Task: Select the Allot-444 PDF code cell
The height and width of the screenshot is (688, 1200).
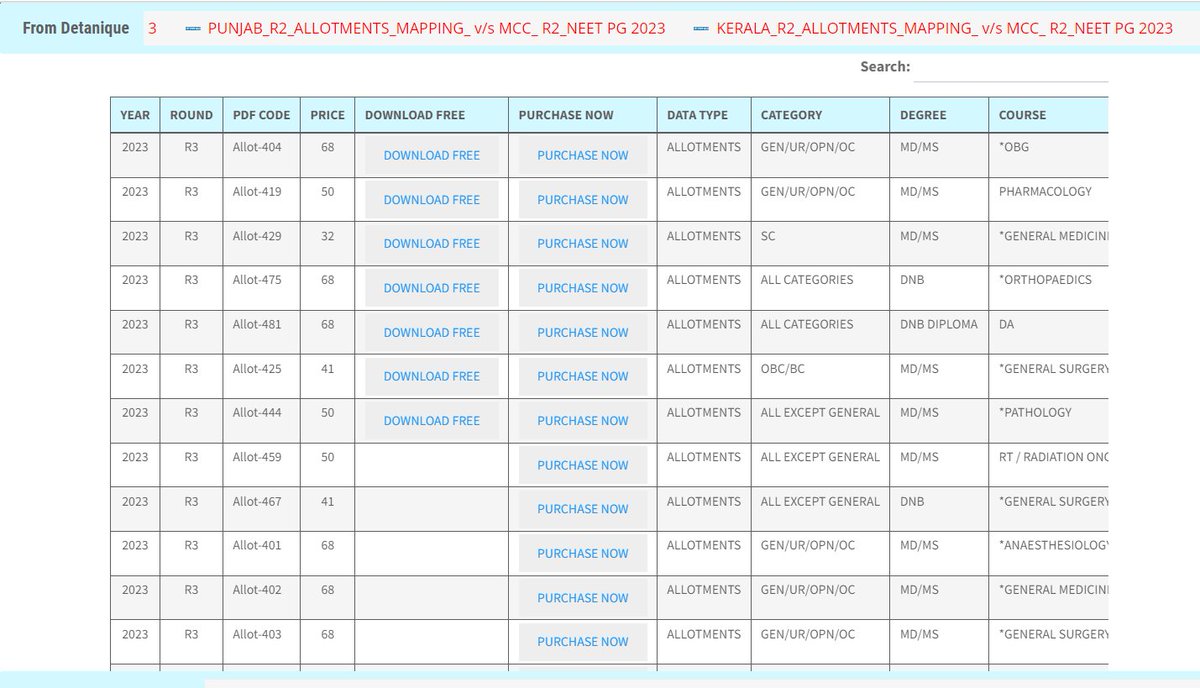Action: point(261,420)
